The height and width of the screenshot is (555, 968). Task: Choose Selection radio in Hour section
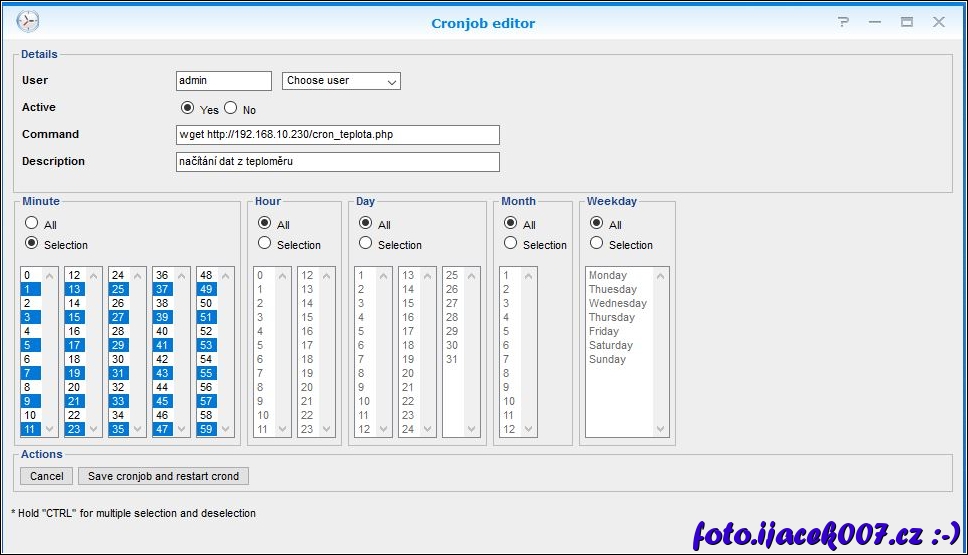(x=265, y=243)
